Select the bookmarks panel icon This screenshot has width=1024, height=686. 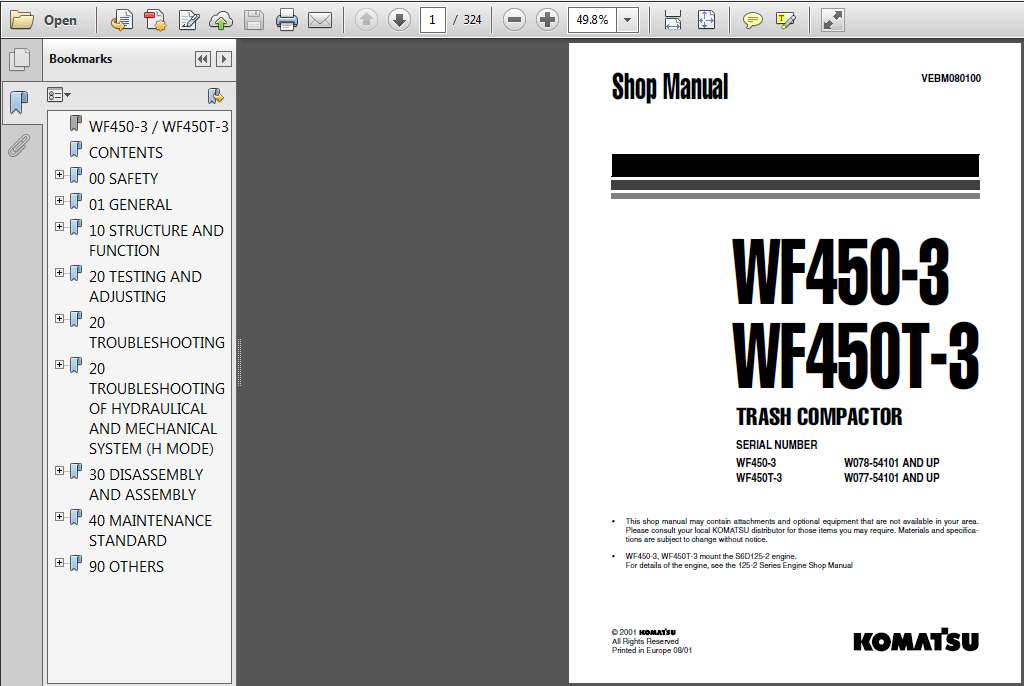[20, 102]
